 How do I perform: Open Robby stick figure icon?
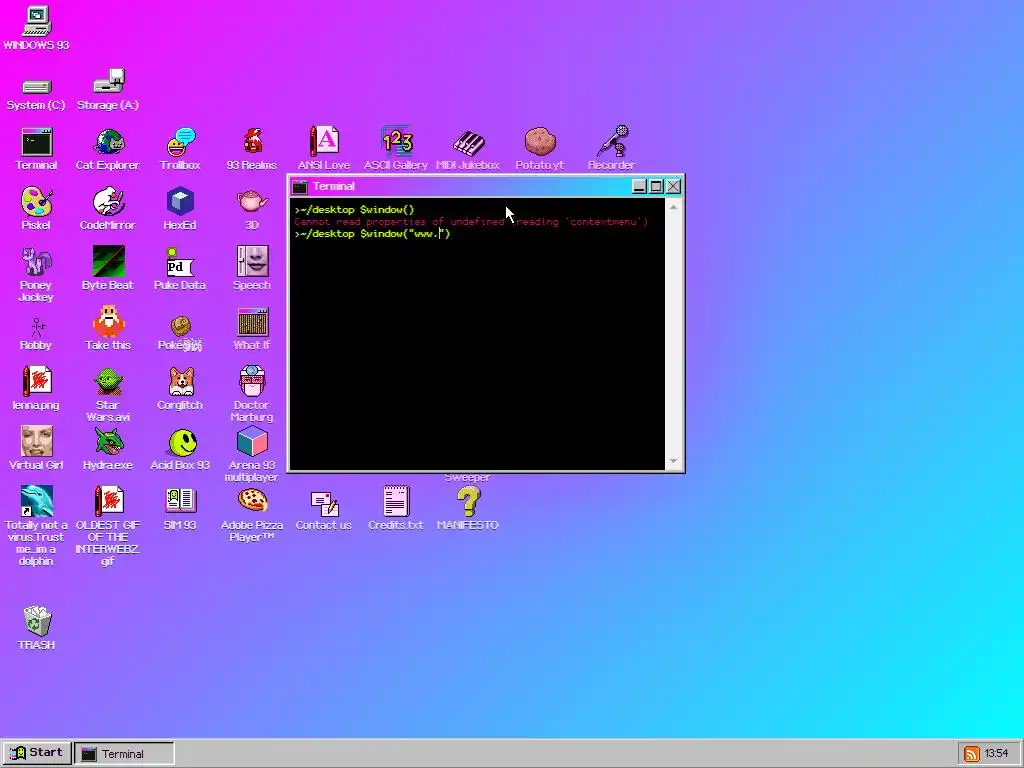coord(36,334)
